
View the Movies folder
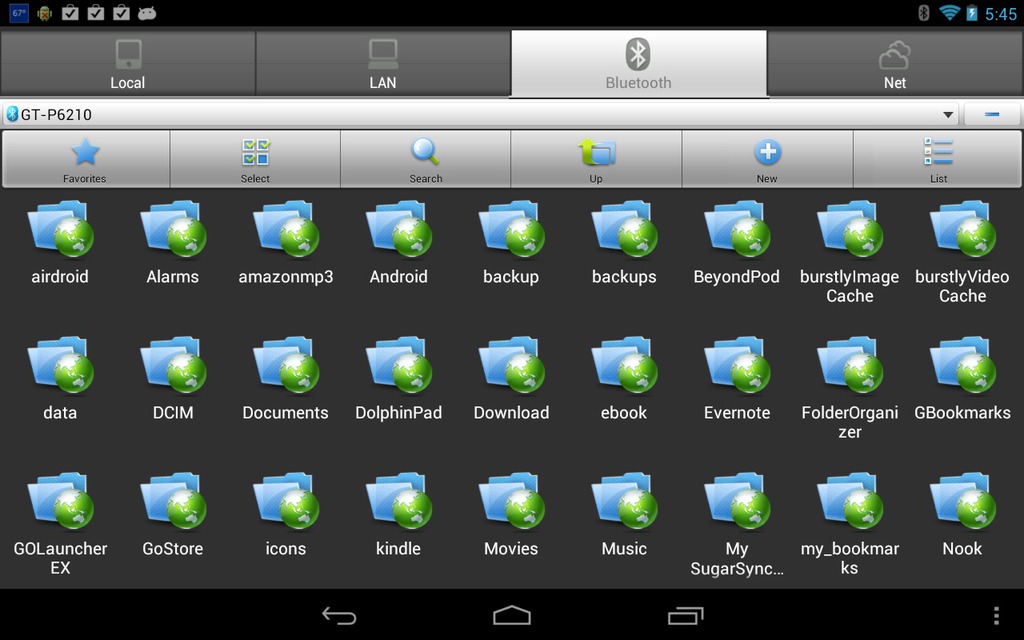(x=511, y=515)
